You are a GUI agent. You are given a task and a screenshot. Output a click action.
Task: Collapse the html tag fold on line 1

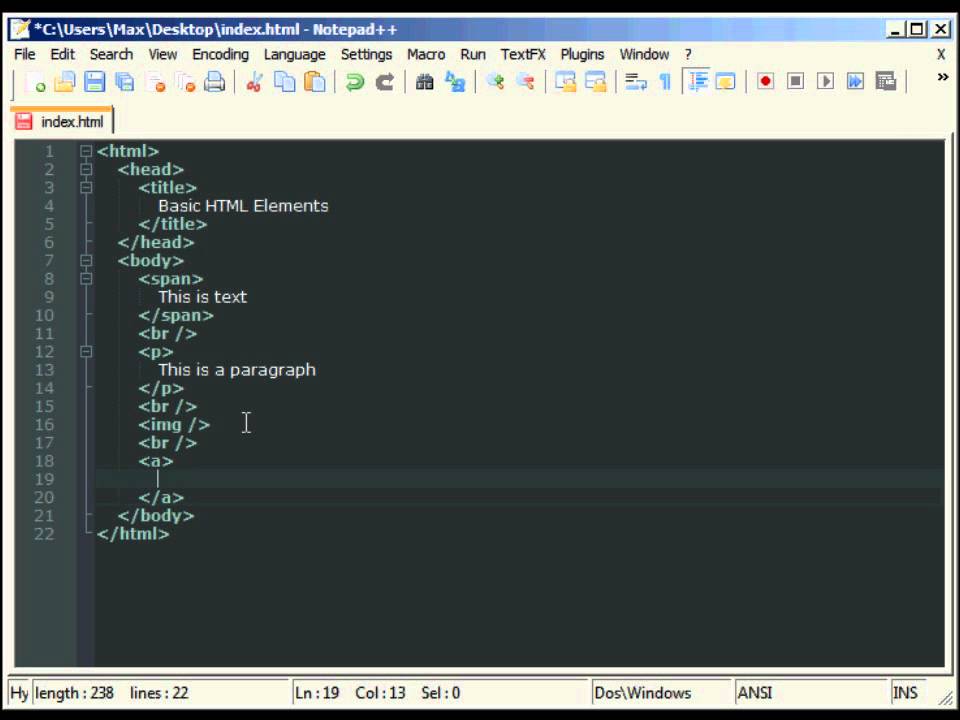[x=86, y=151]
